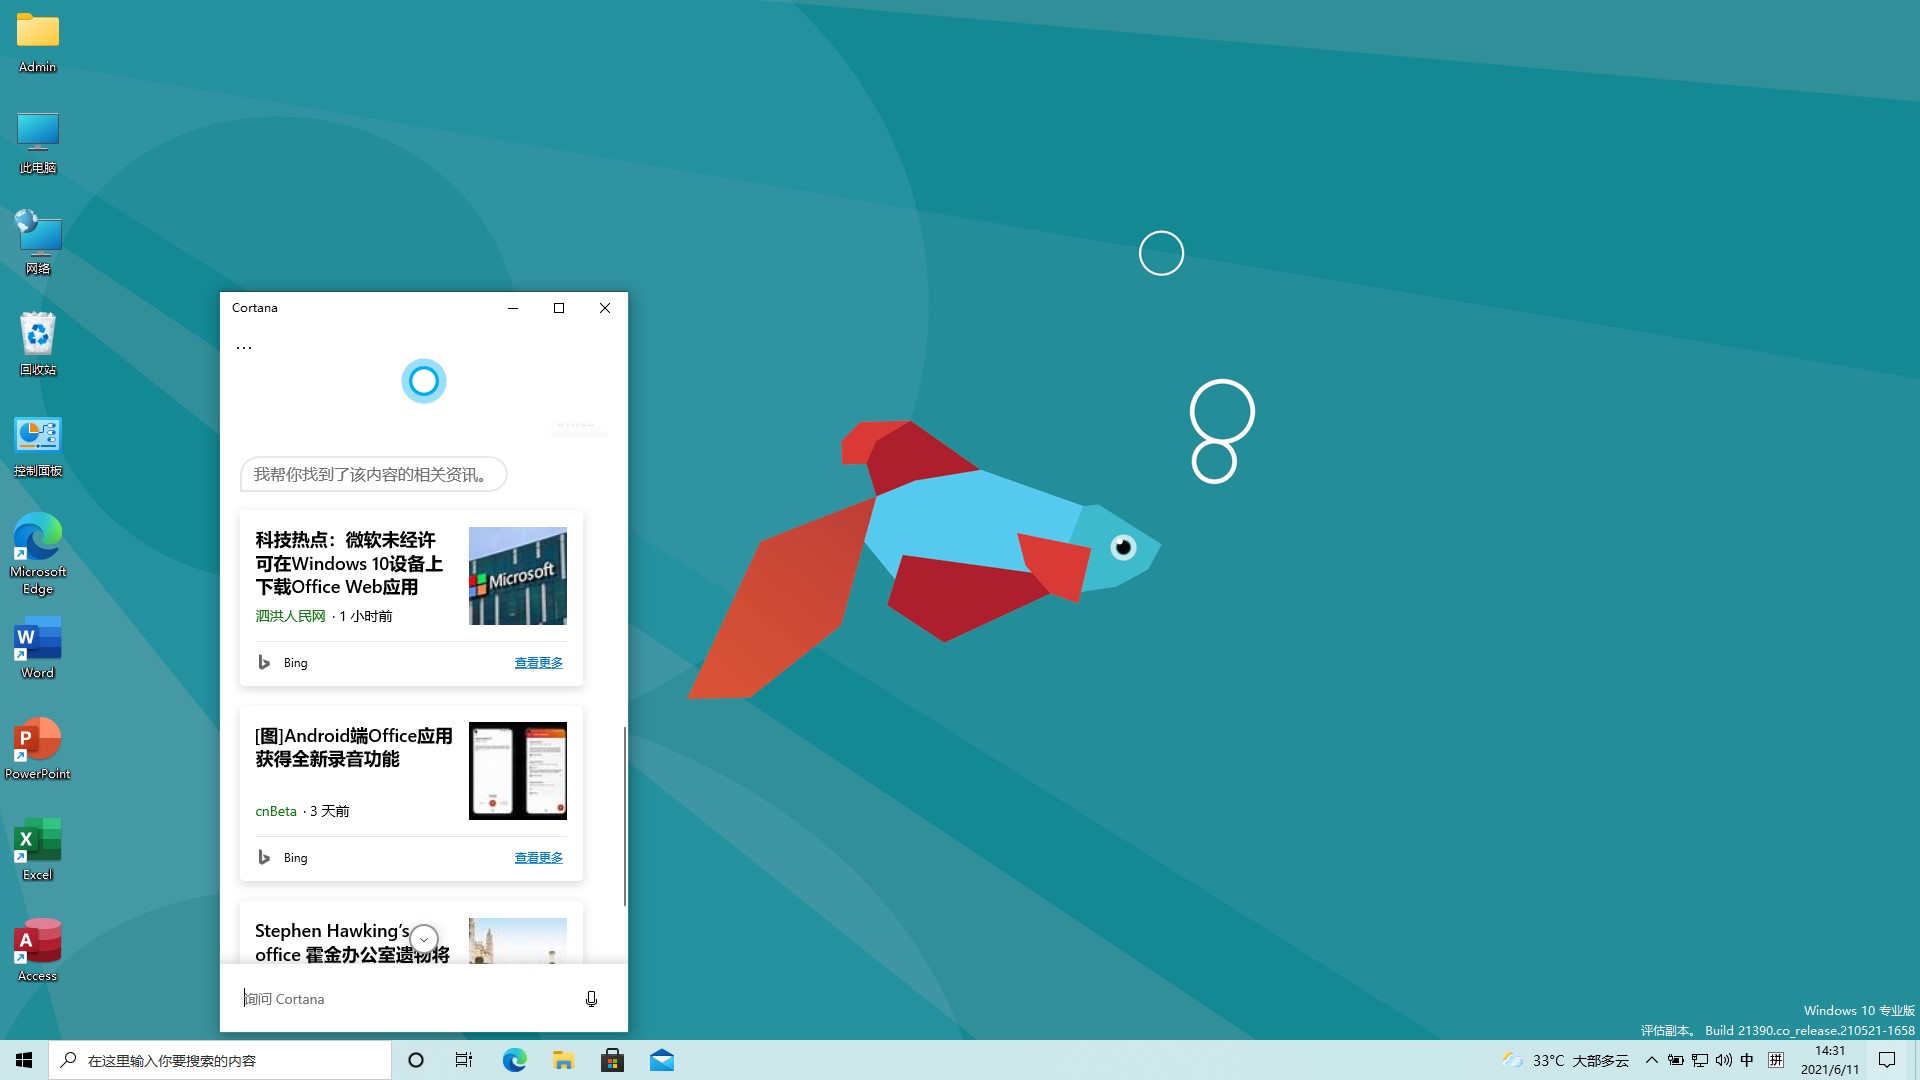Click the battery icon in system tray
Viewport: 1920px width, 1080px height.
pyautogui.click(x=1676, y=1060)
